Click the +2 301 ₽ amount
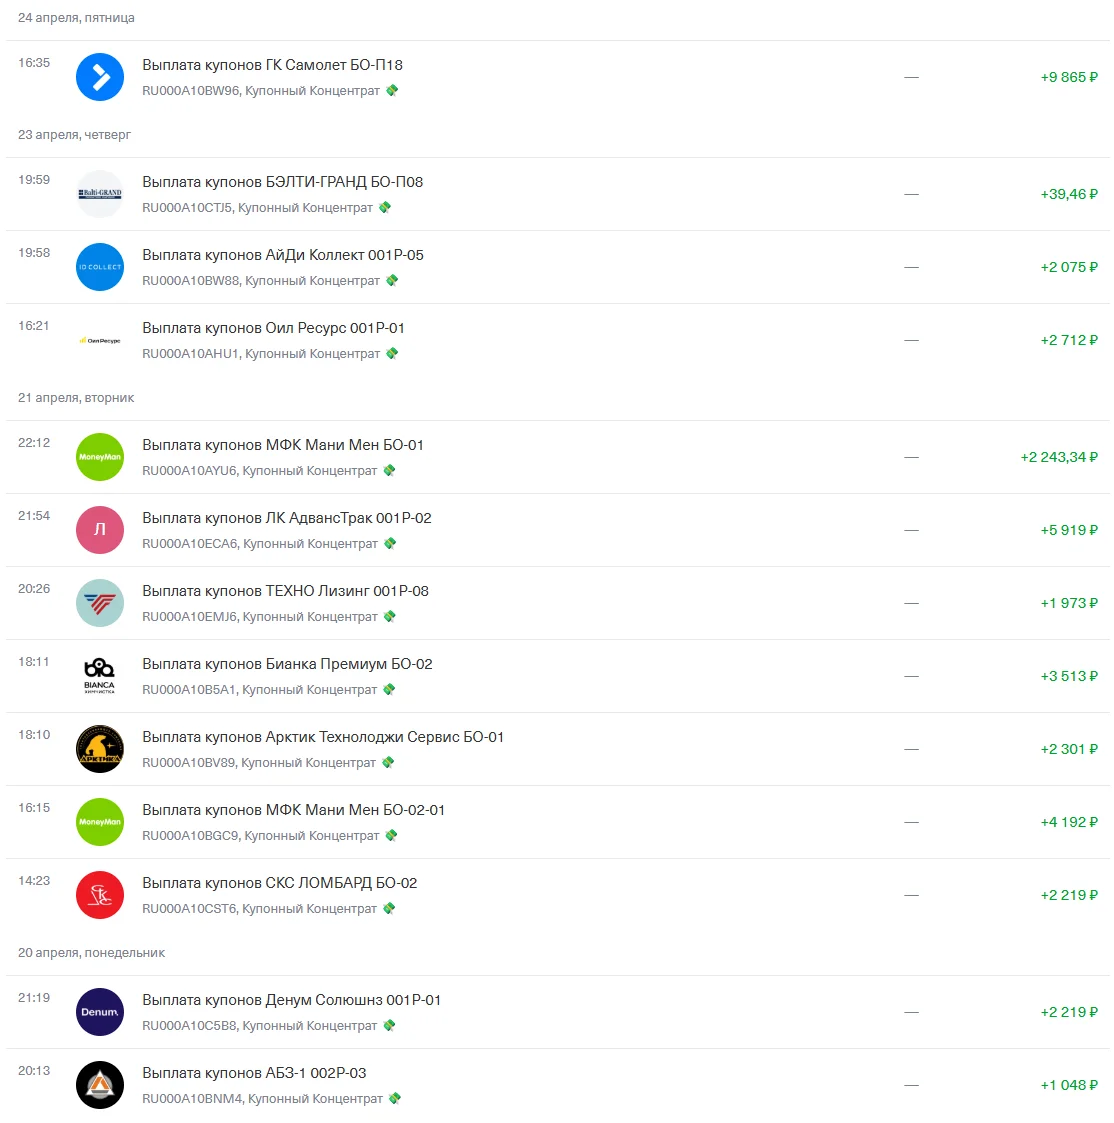 pos(1068,749)
